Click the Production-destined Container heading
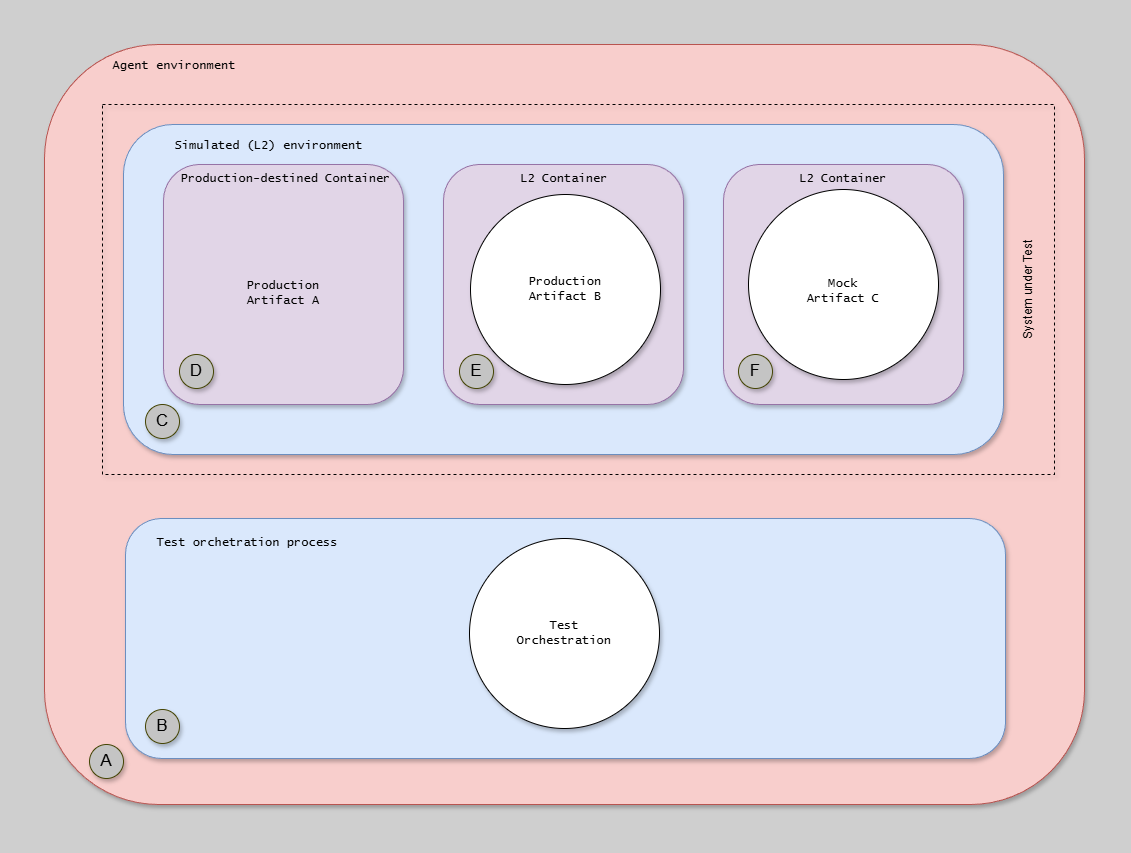This screenshot has height=853, width=1131. tap(284, 178)
